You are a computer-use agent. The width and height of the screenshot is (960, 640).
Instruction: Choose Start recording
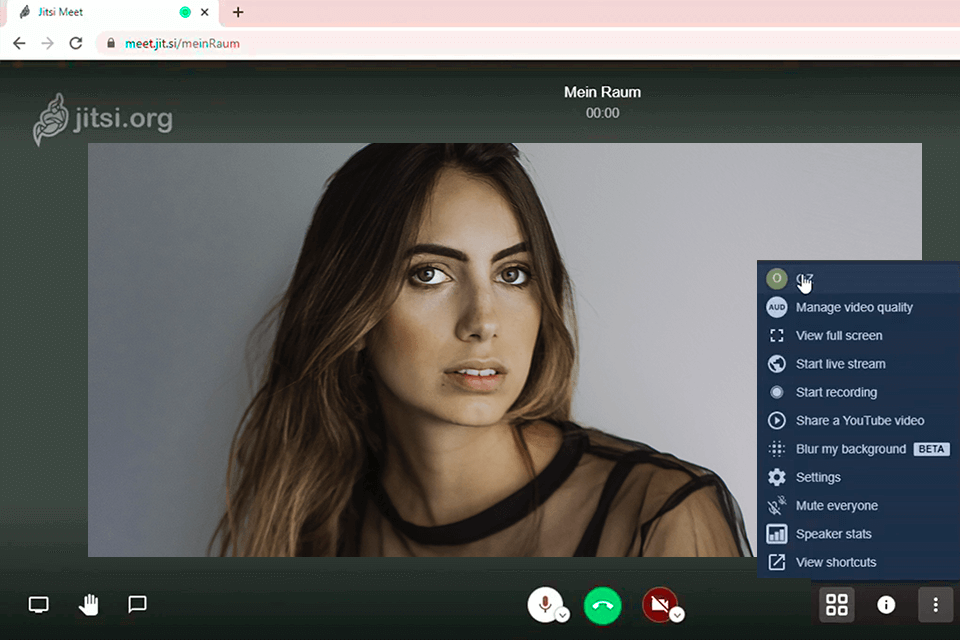(858, 392)
